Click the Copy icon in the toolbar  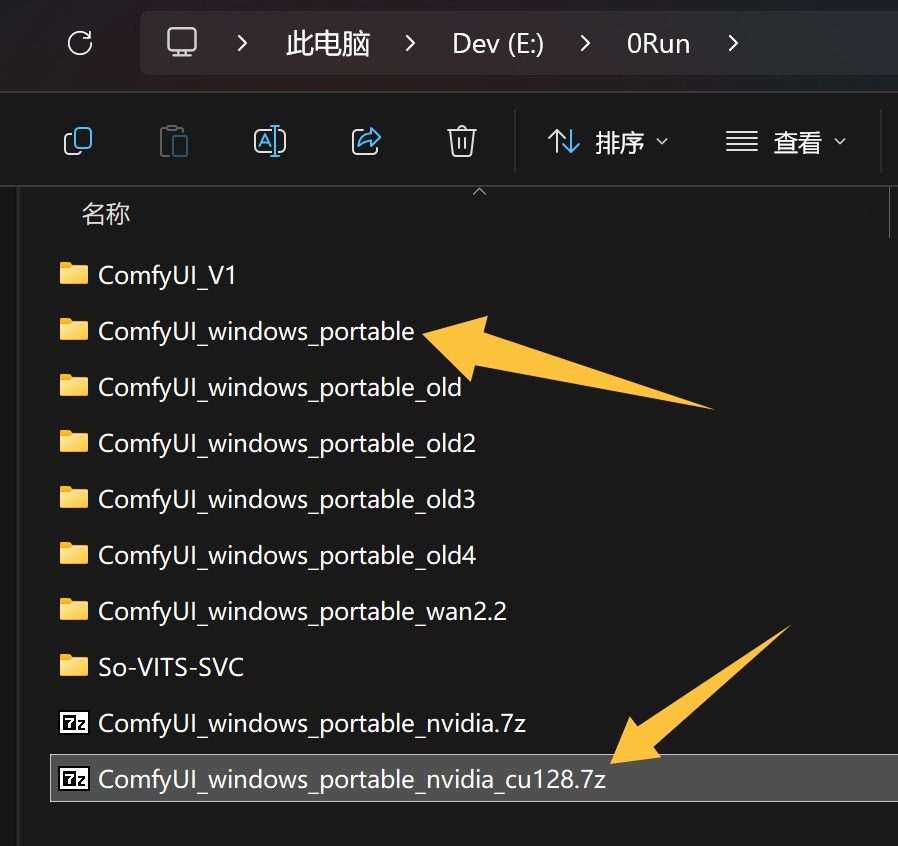[x=78, y=142]
